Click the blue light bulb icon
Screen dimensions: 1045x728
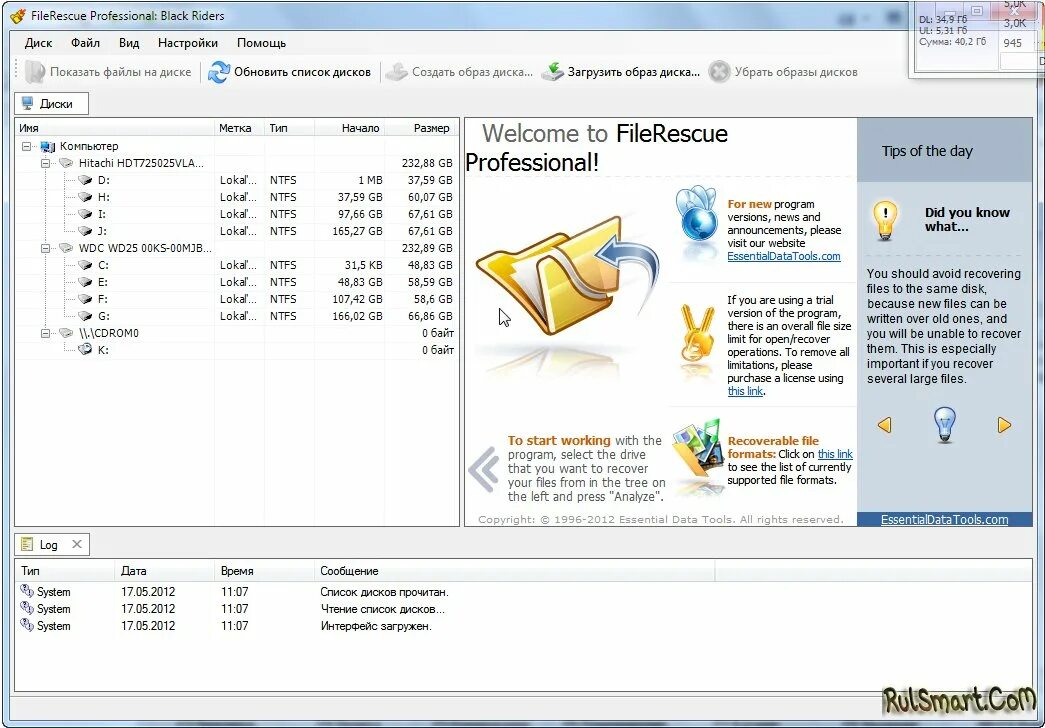(x=944, y=425)
